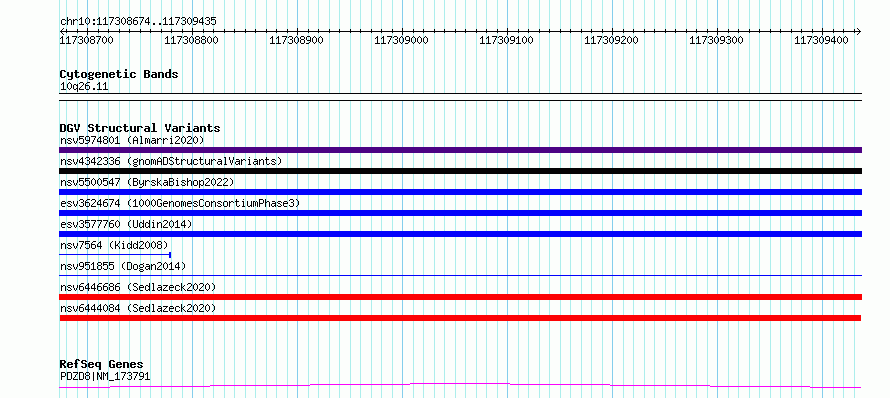Open variant esv3577760 (Uddin2014) label
This screenshot has width=890, height=398.
pos(126,224)
